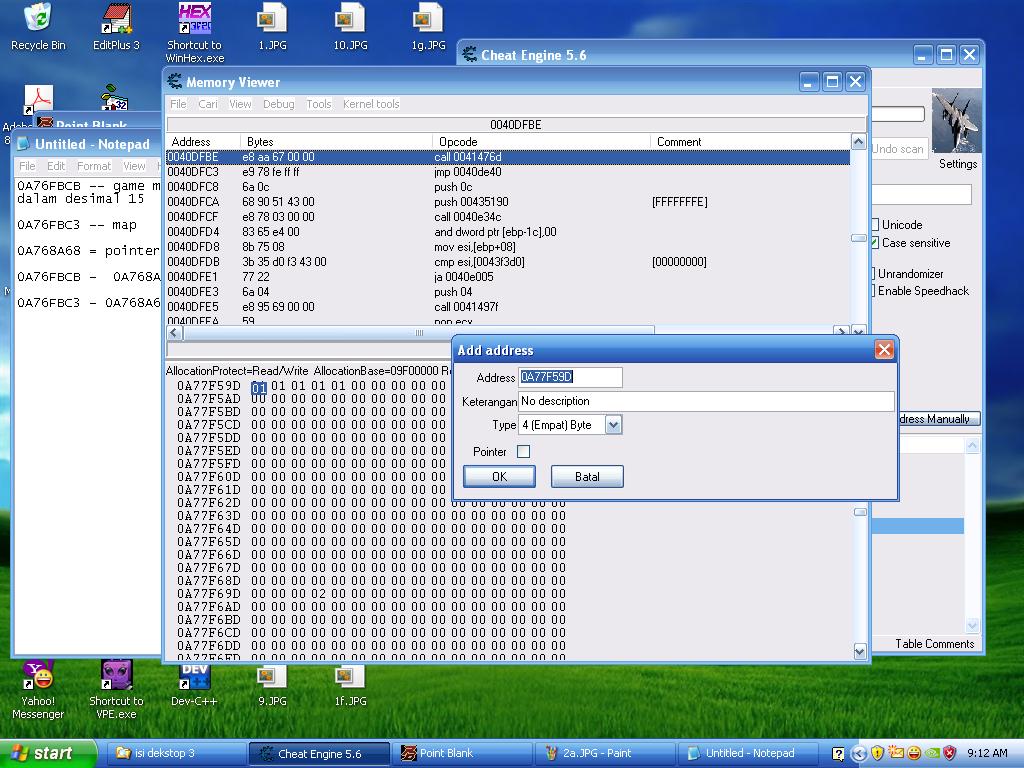
Task: Click Memory Viewer title bar icon
Action: pyautogui.click(x=174, y=82)
